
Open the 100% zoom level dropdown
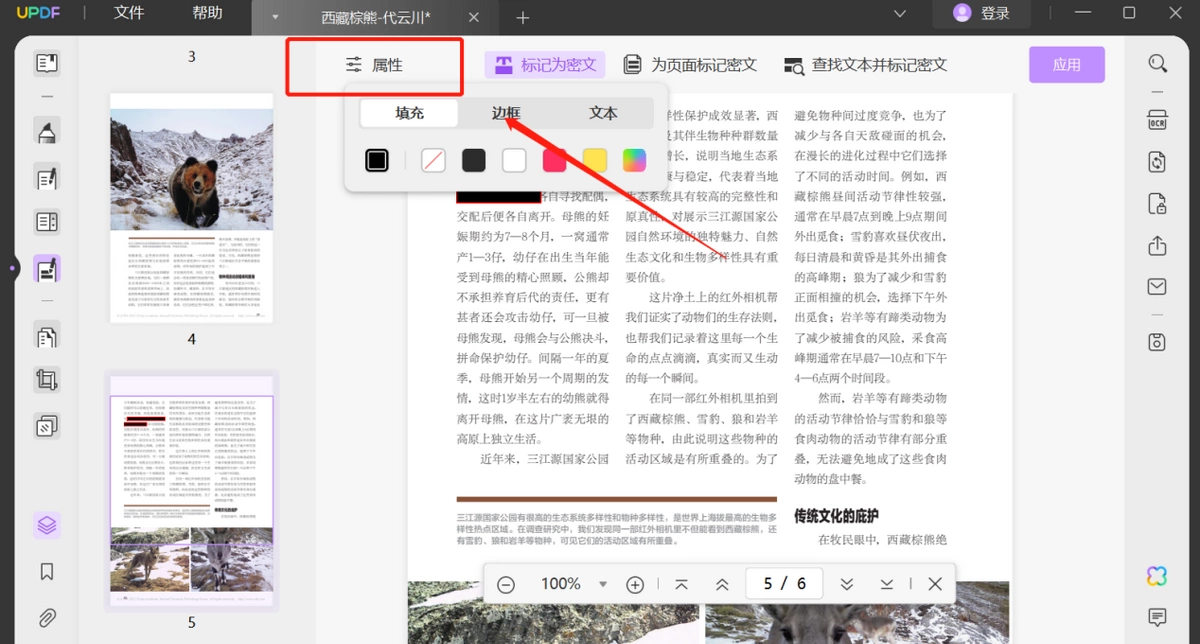coord(603,584)
